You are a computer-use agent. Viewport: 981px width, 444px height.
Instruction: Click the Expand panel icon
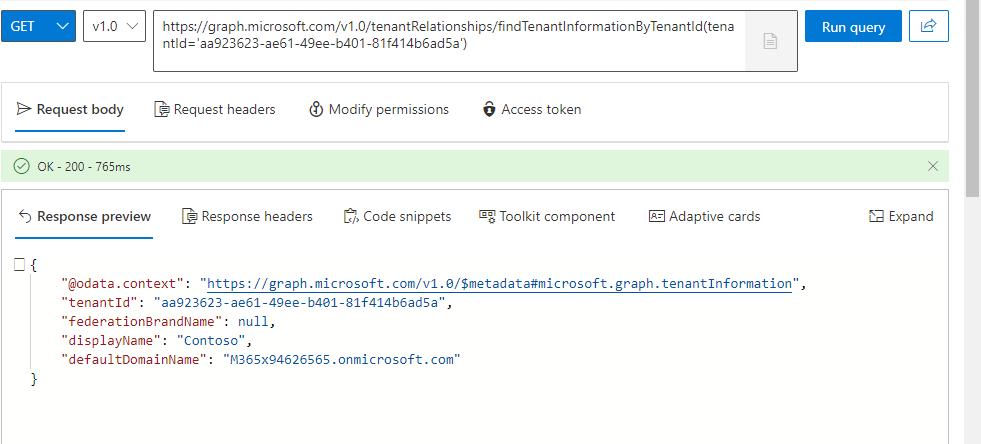click(x=876, y=216)
